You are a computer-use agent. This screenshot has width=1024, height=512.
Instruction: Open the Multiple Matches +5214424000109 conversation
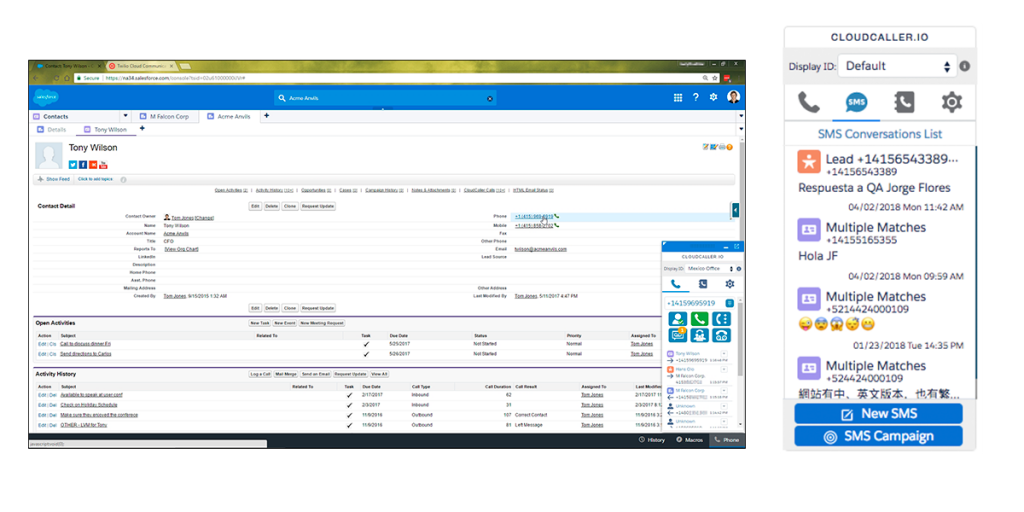point(880,321)
